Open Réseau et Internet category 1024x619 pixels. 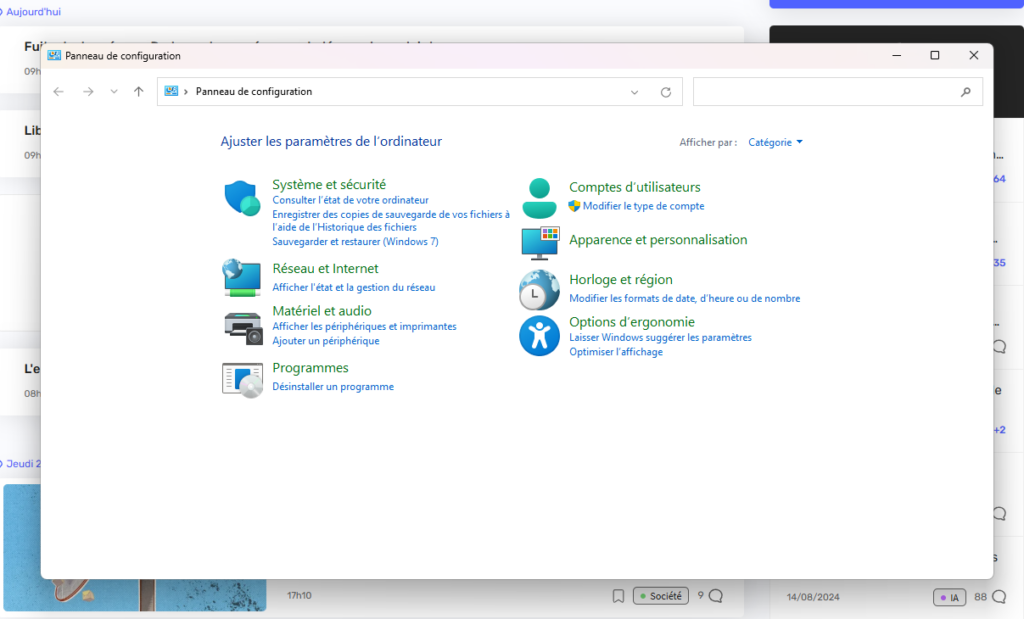click(x=325, y=268)
